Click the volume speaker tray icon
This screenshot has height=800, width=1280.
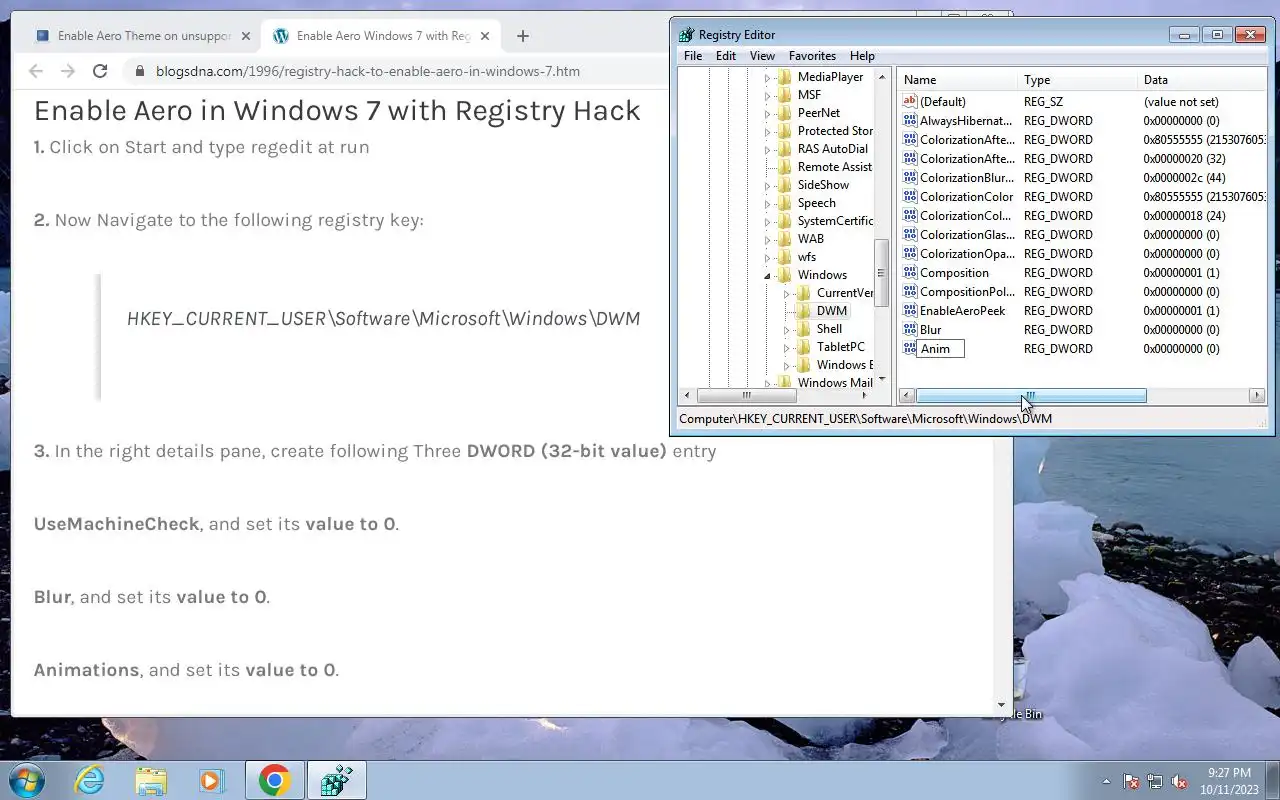[1180, 781]
